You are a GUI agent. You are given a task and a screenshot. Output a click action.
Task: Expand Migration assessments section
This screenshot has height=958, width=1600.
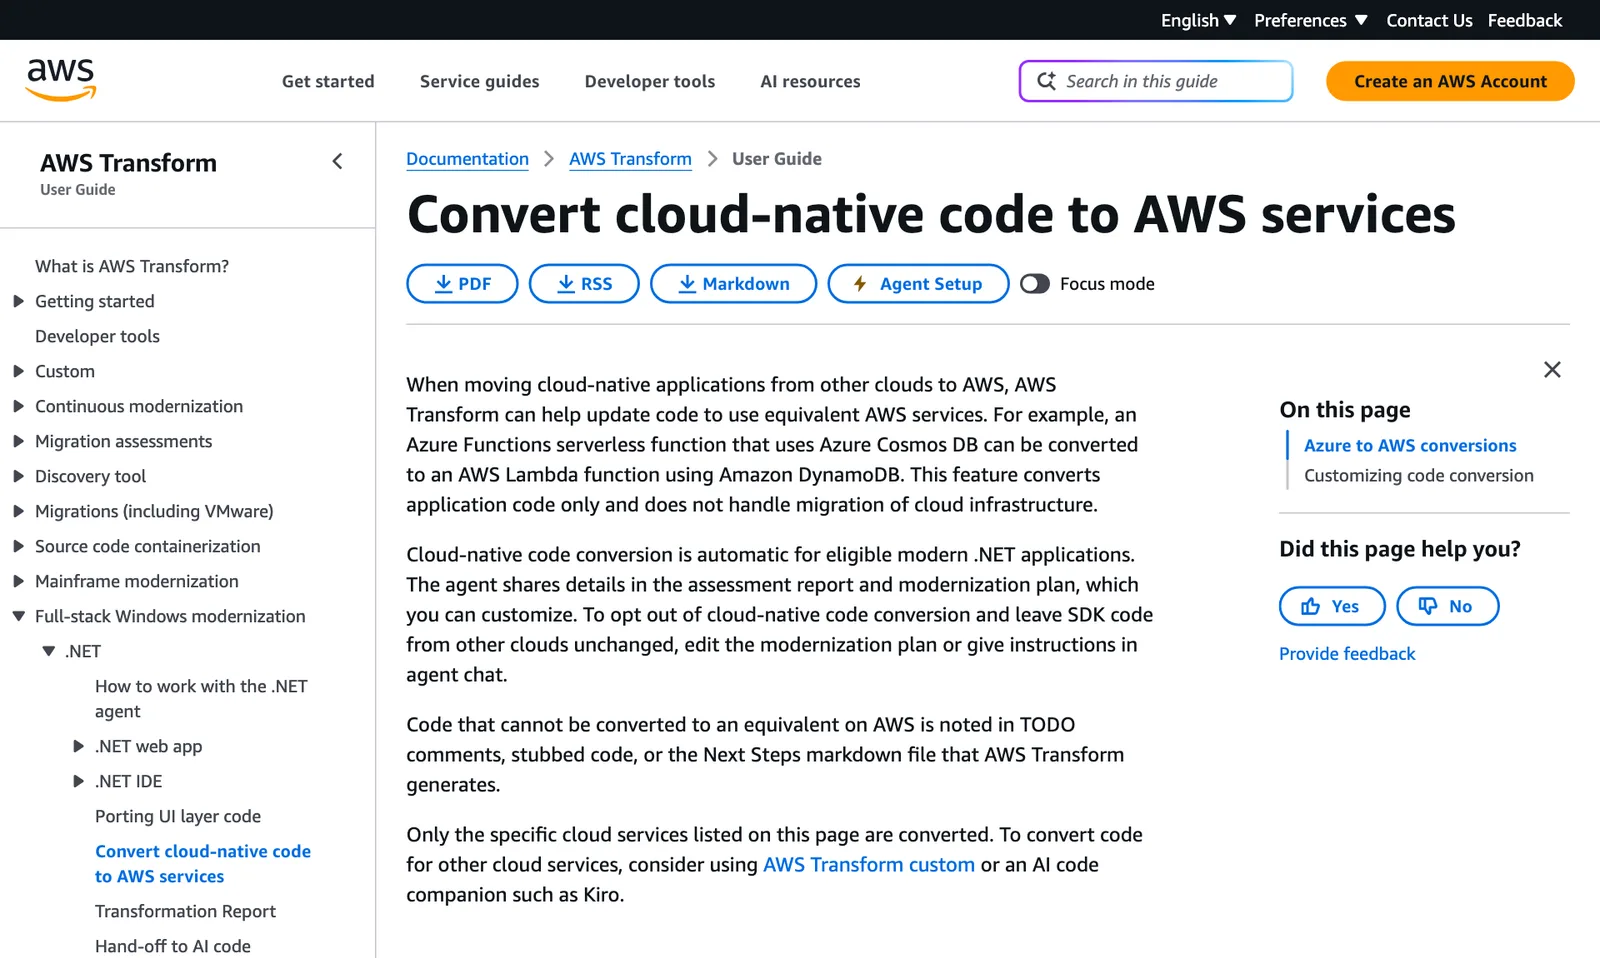(18, 441)
